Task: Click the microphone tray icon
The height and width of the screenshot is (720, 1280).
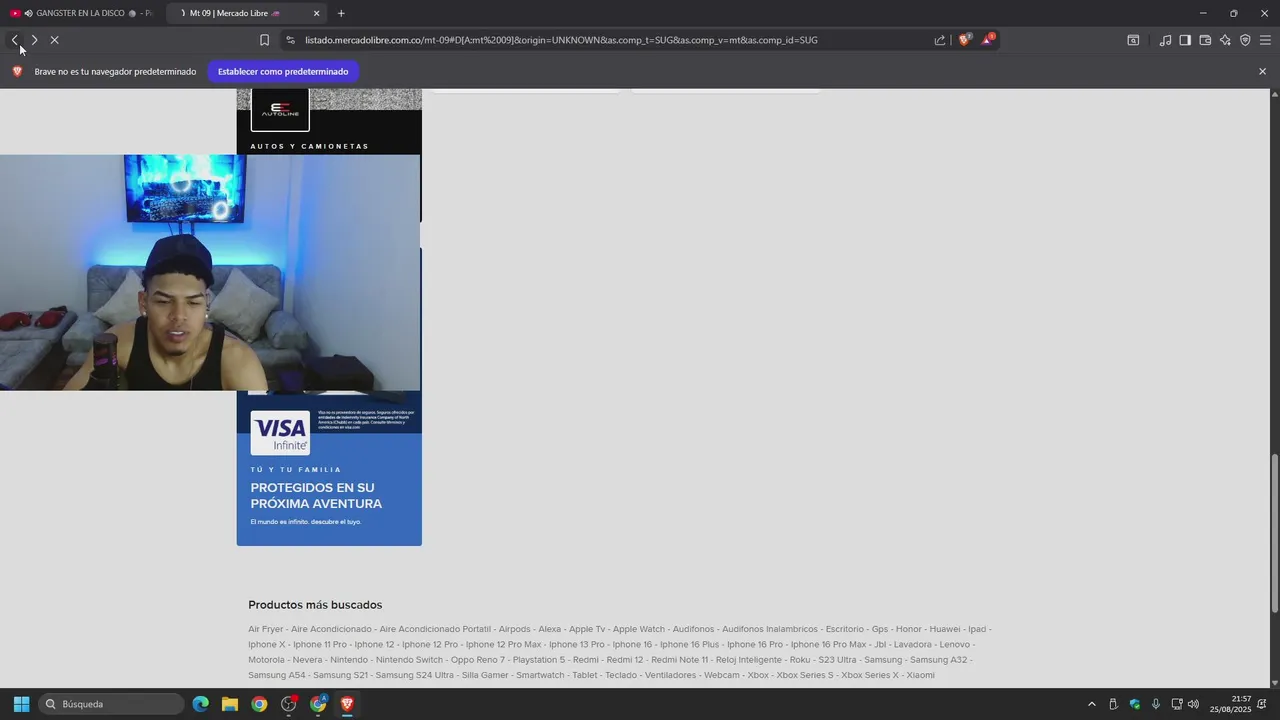Action: click(x=1156, y=704)
